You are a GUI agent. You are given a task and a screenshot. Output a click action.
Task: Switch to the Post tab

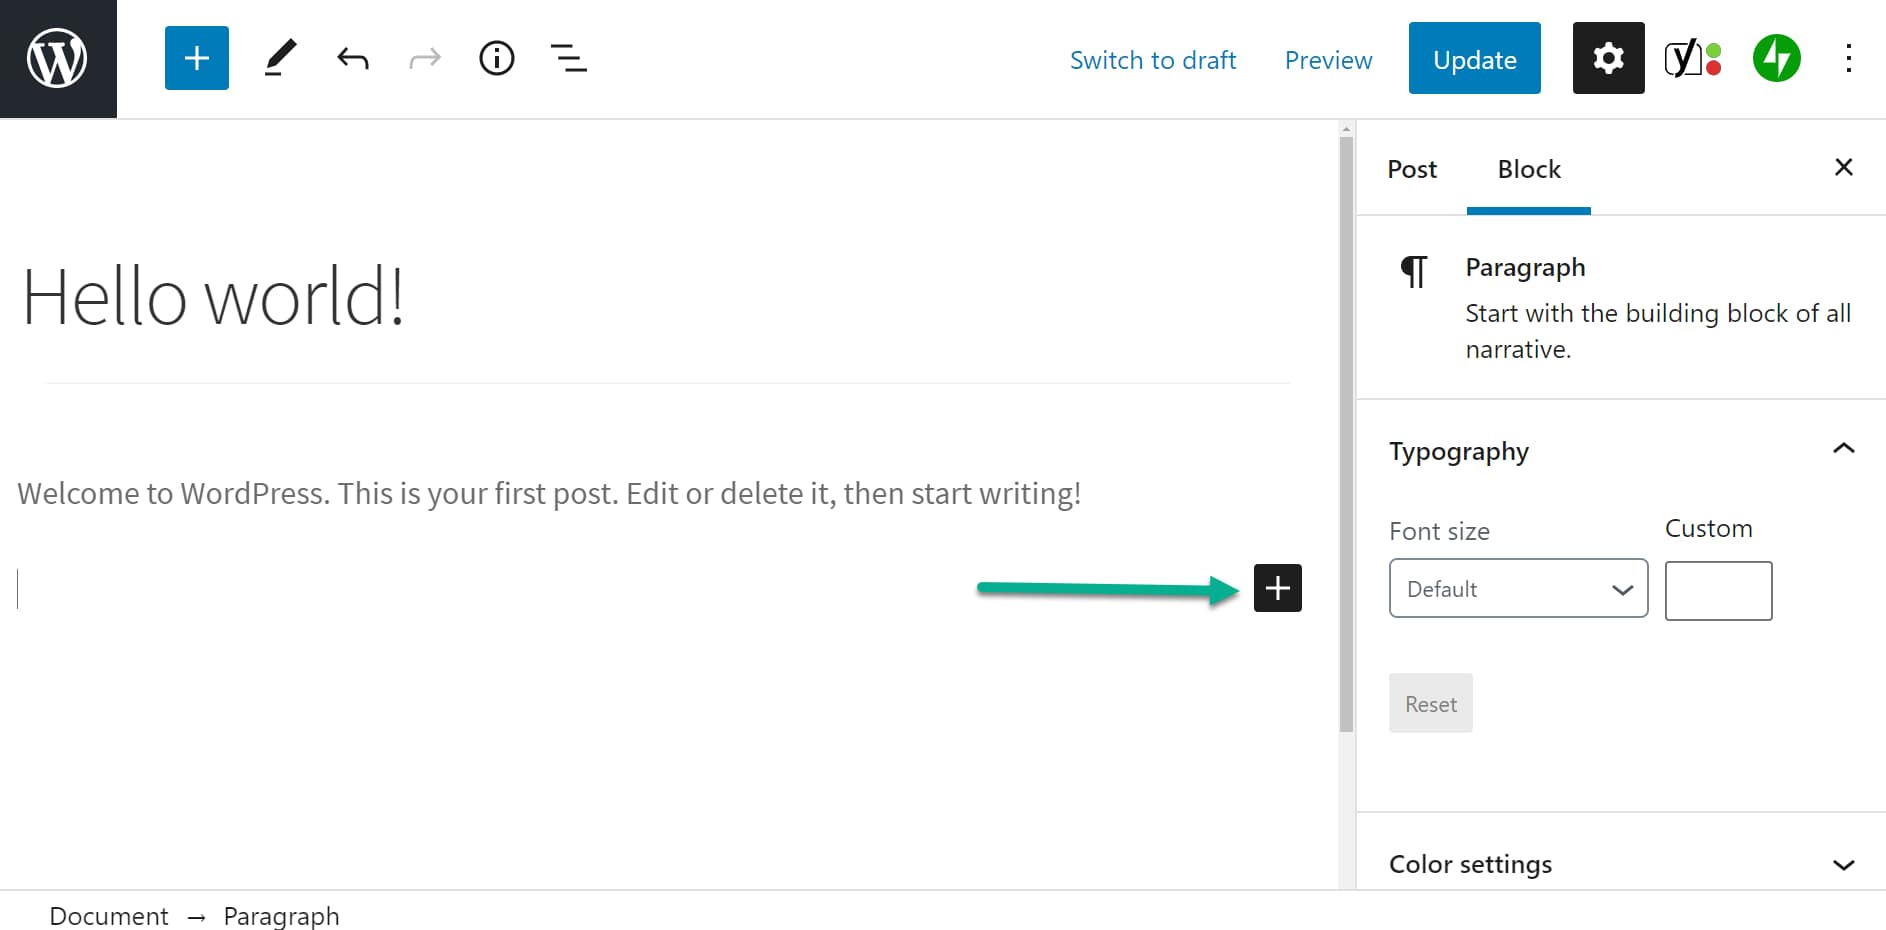(x=1411, y=169)
